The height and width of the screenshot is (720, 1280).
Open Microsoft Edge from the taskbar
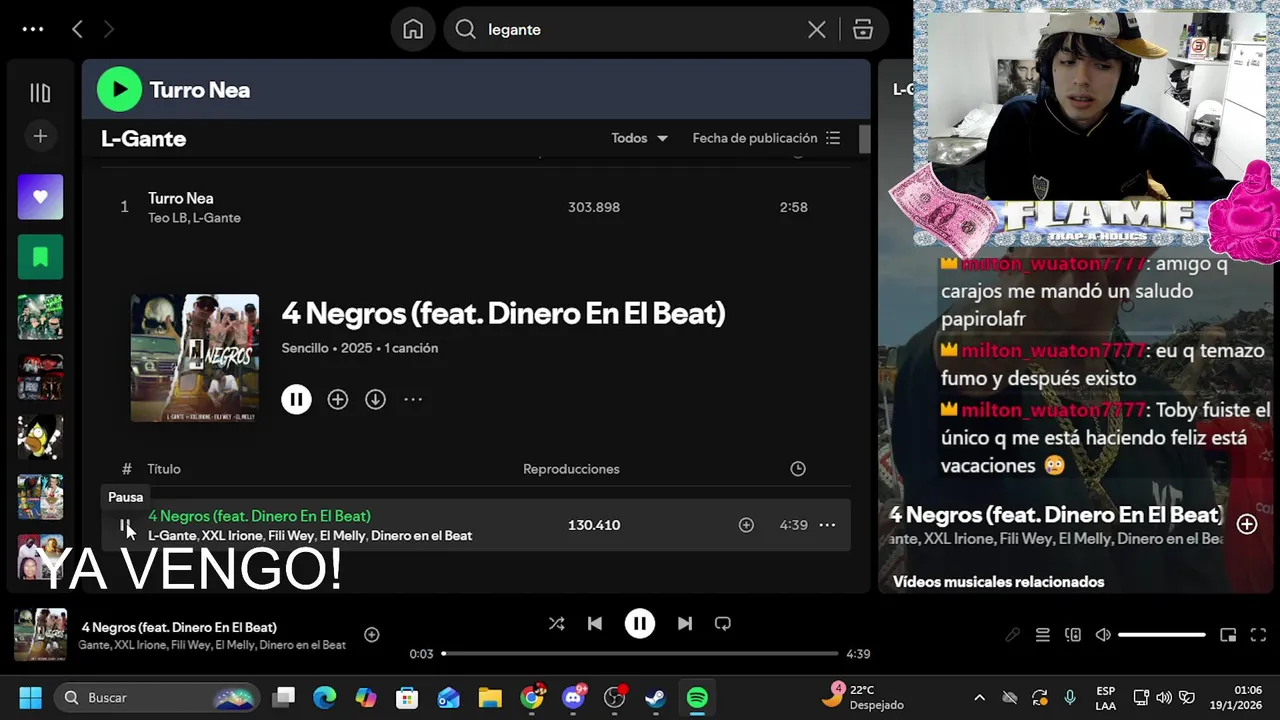(x=325, y=697)
